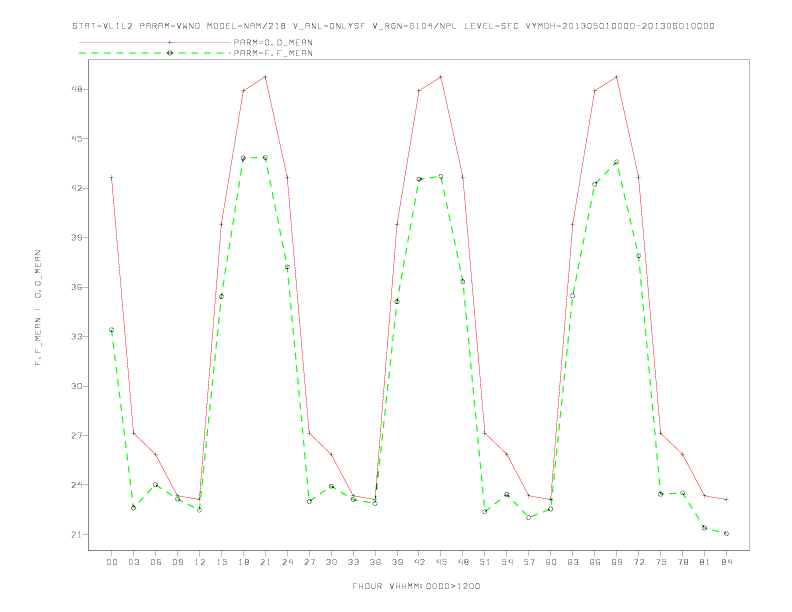Click the 42 forecast hour label on horizontal axis
792x612 pixels.
pos(419,562)
